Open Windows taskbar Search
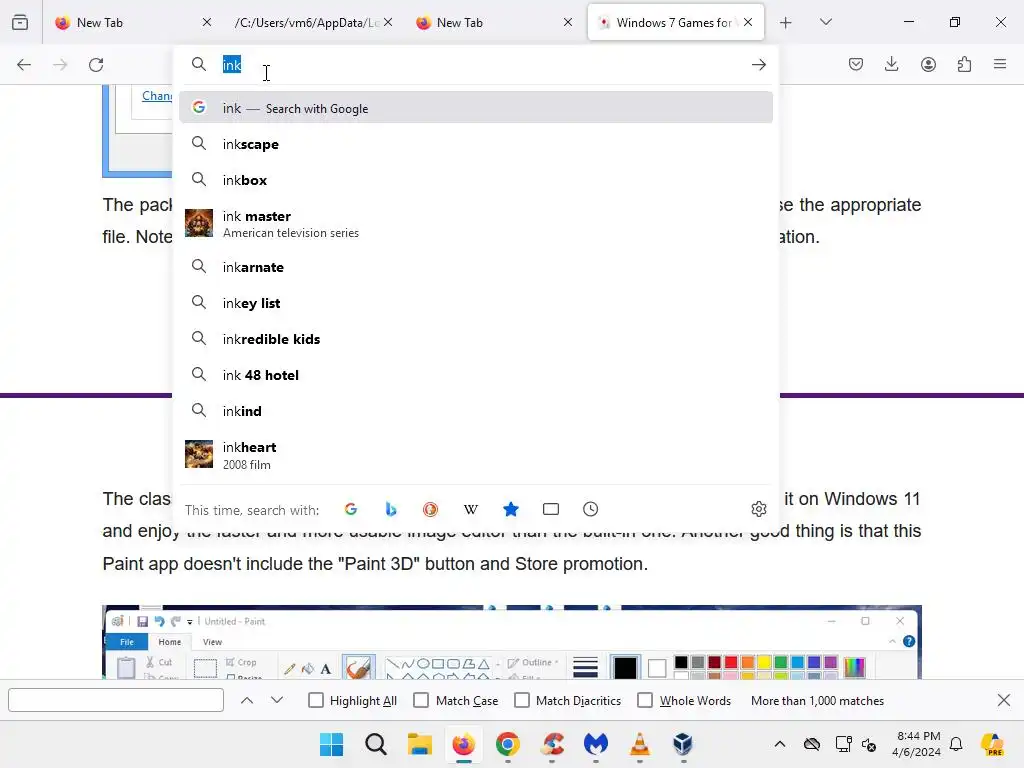1024x768 pixels. (376, 744)
